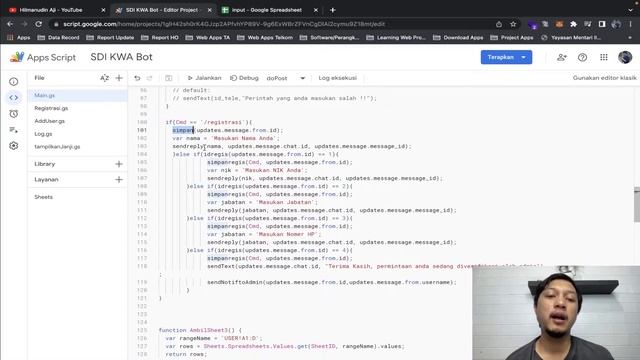Screen dimensions: 640x360
Task: Place cursor on line 101 simpan call
Action: coord(183,130)
